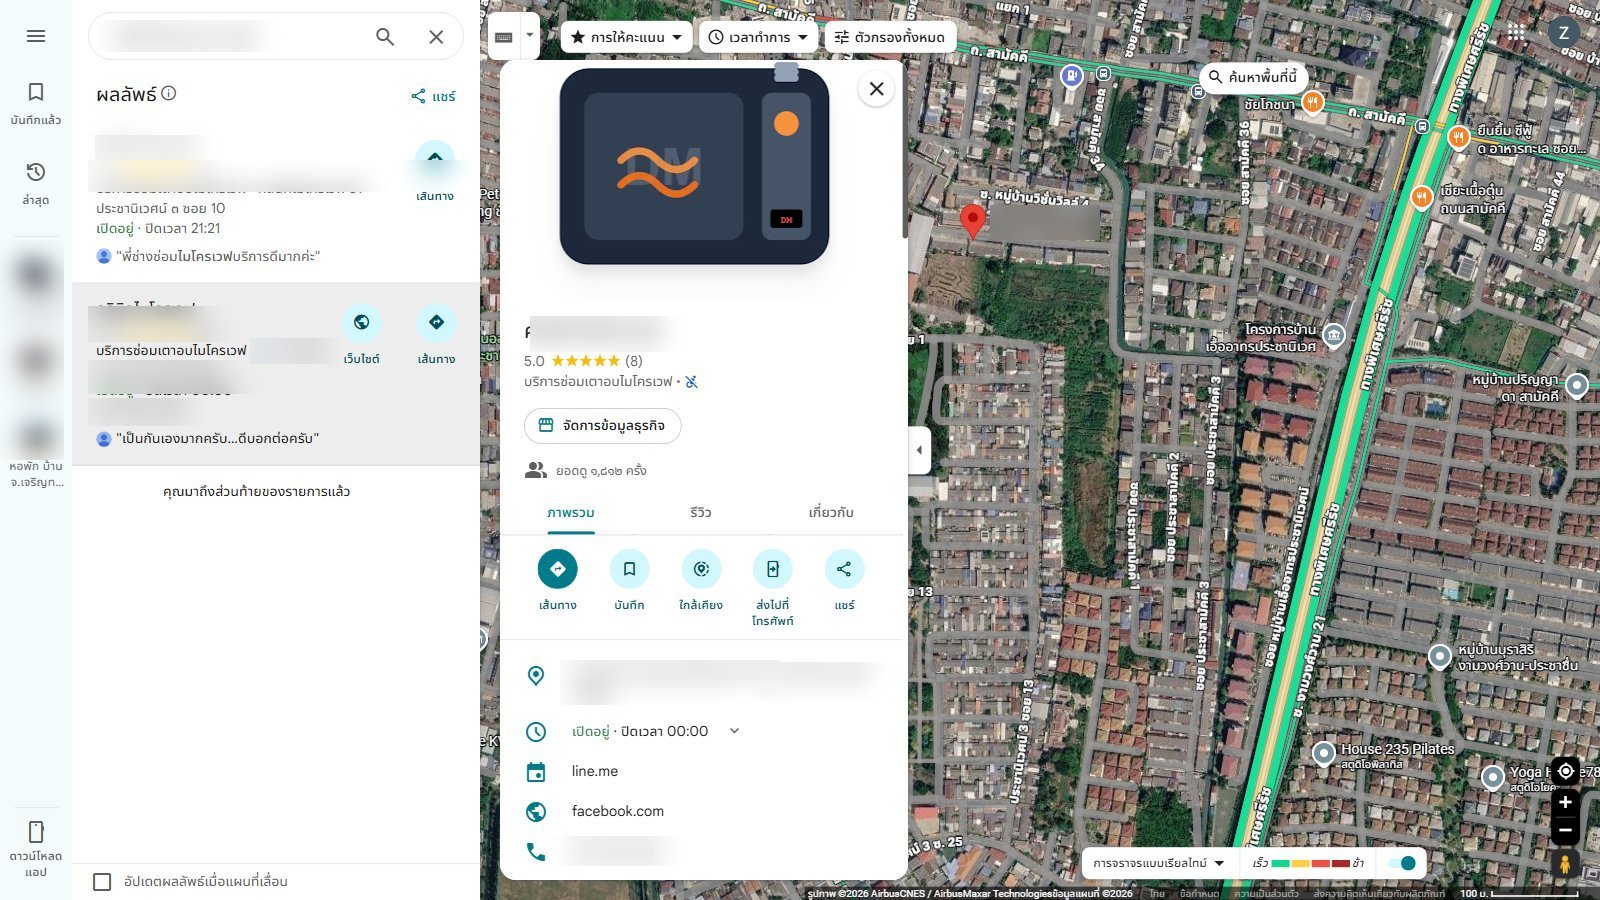Select ยืนยิ้ม ซีฟู้ด restaurant marker

(1458, 136)
